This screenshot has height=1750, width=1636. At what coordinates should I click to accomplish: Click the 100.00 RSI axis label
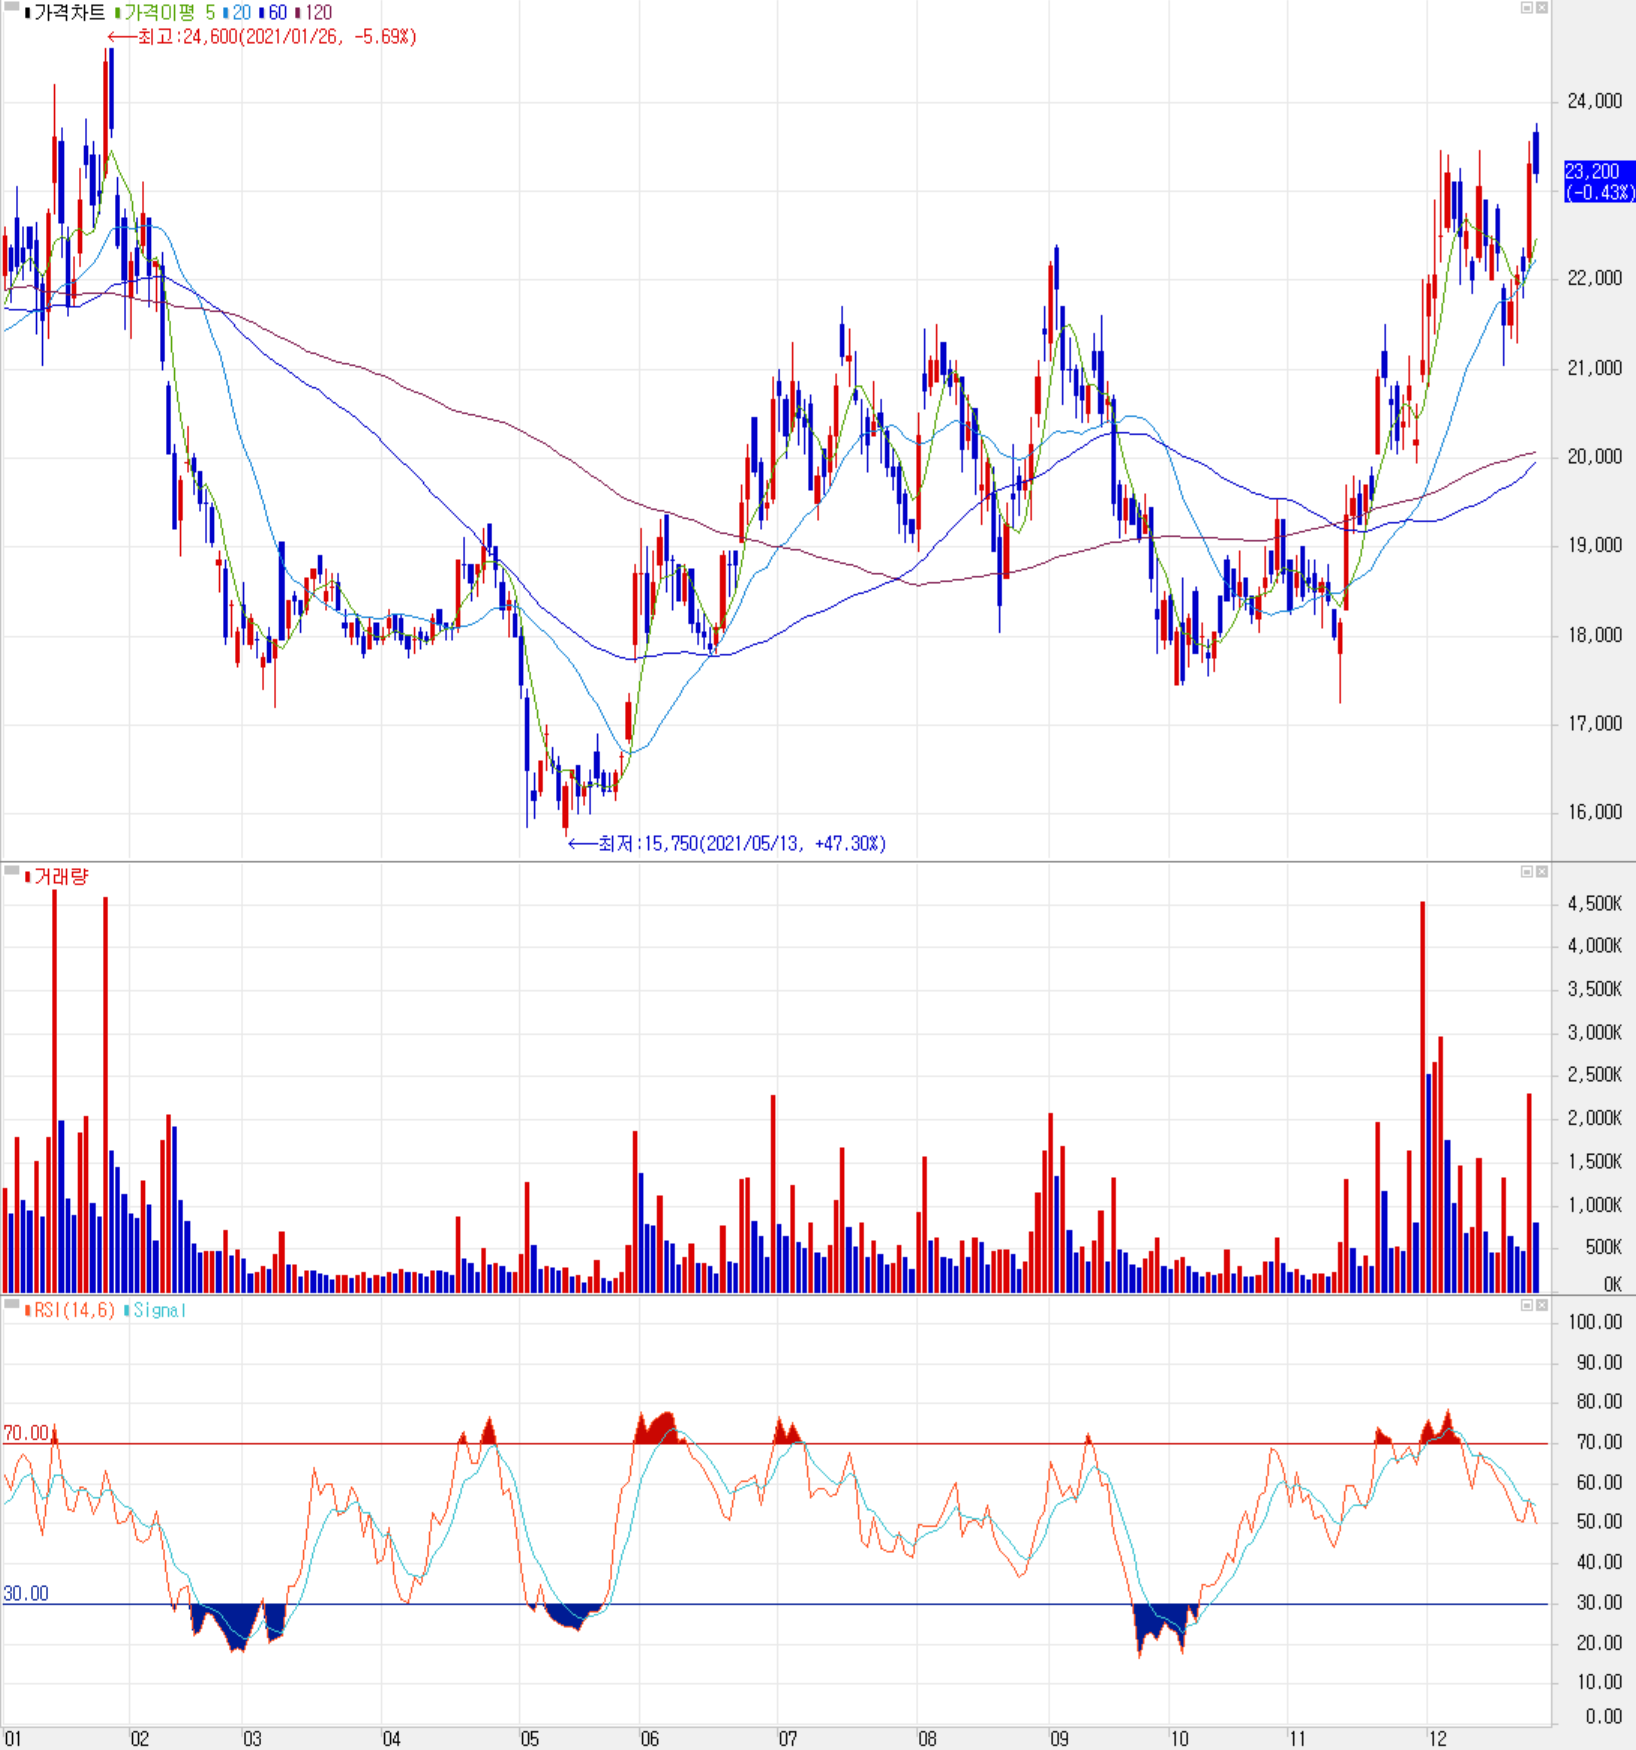pos(1595,1322)
